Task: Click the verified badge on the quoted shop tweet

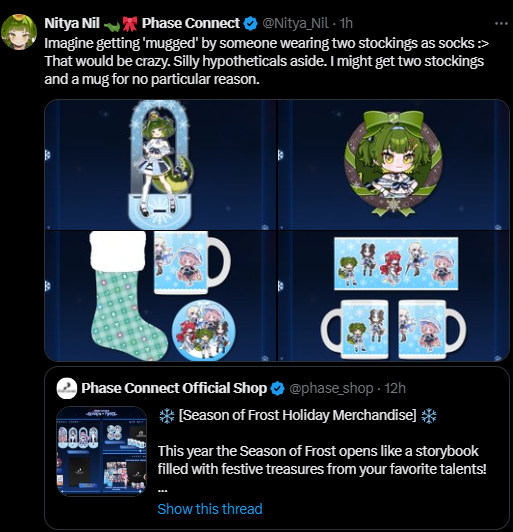Action: (278, 388)
